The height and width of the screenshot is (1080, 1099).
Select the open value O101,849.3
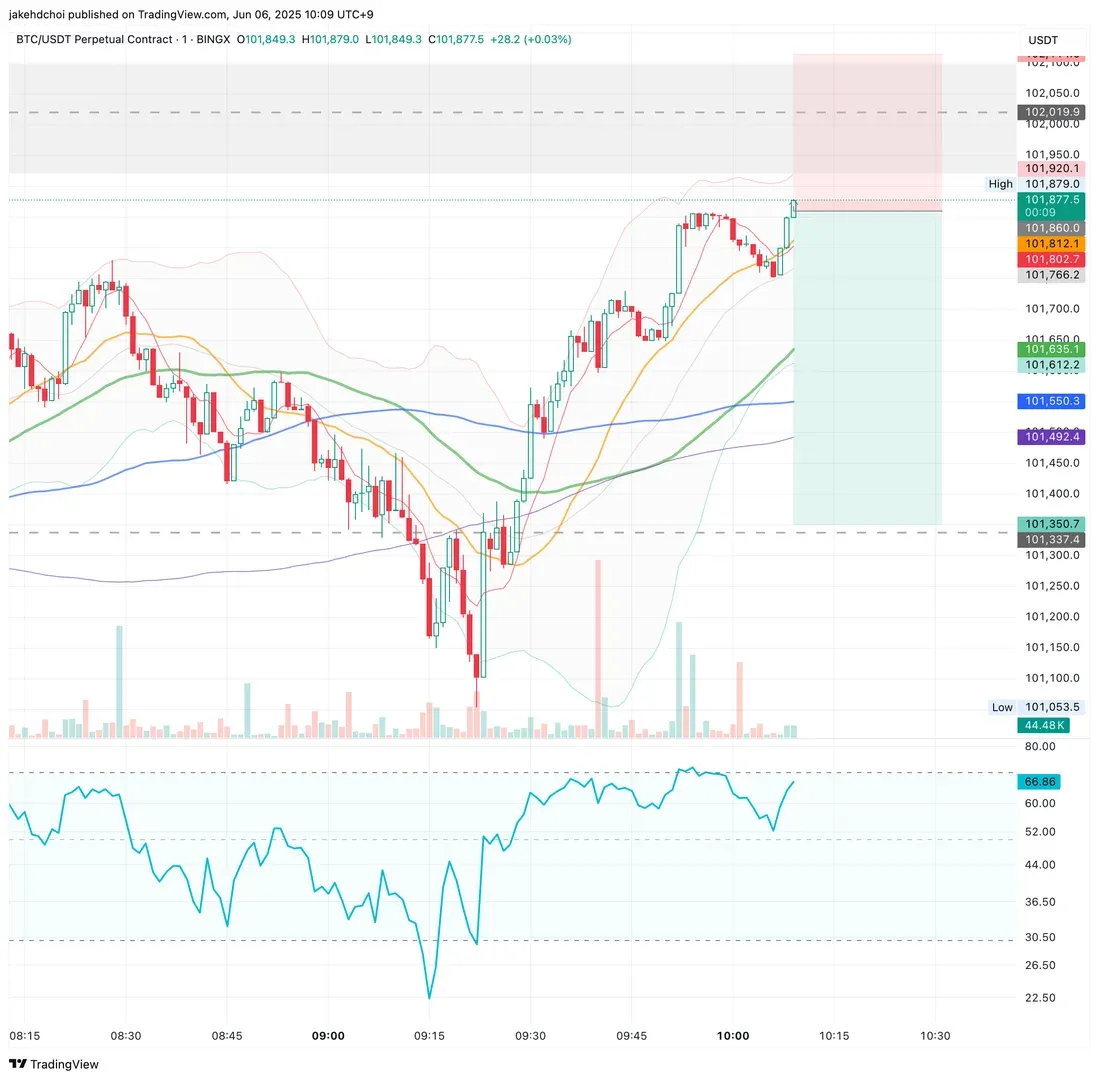point(266,39)
